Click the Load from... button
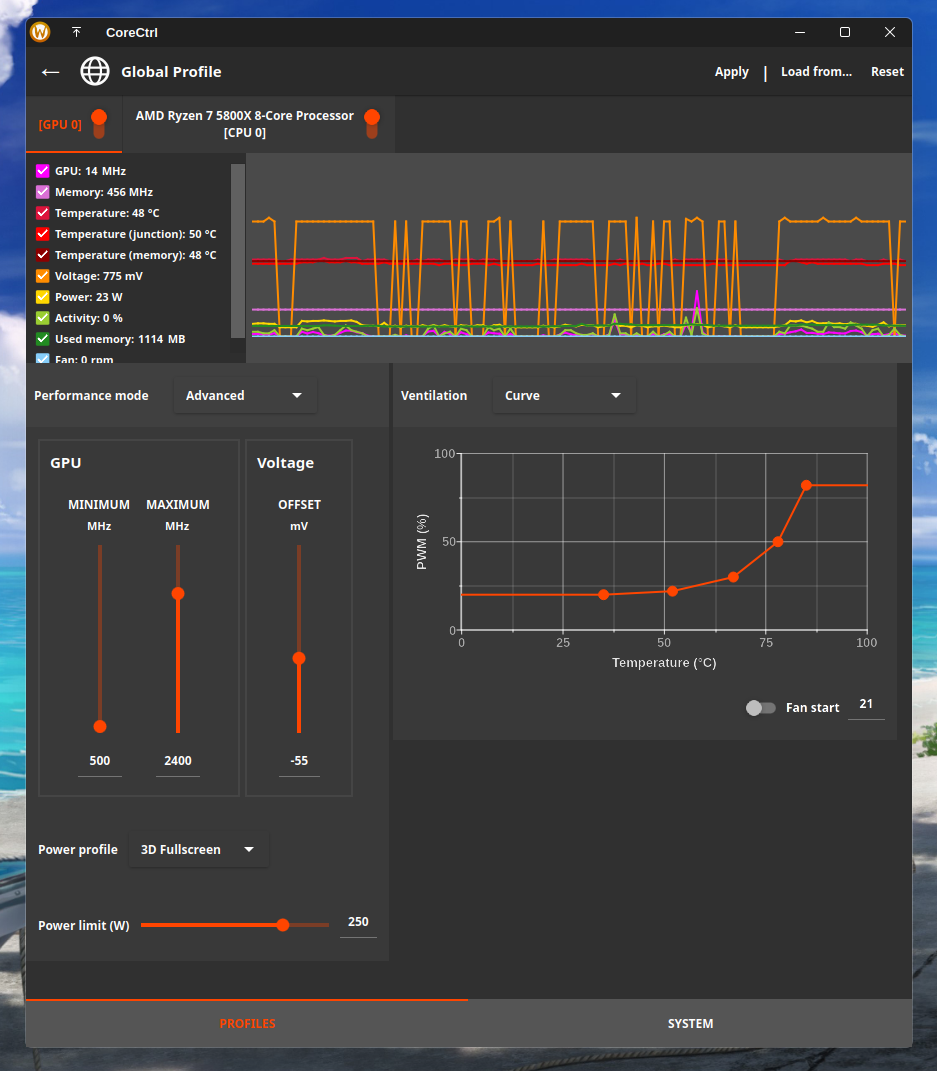937x1071 pixels. point(816,72)
